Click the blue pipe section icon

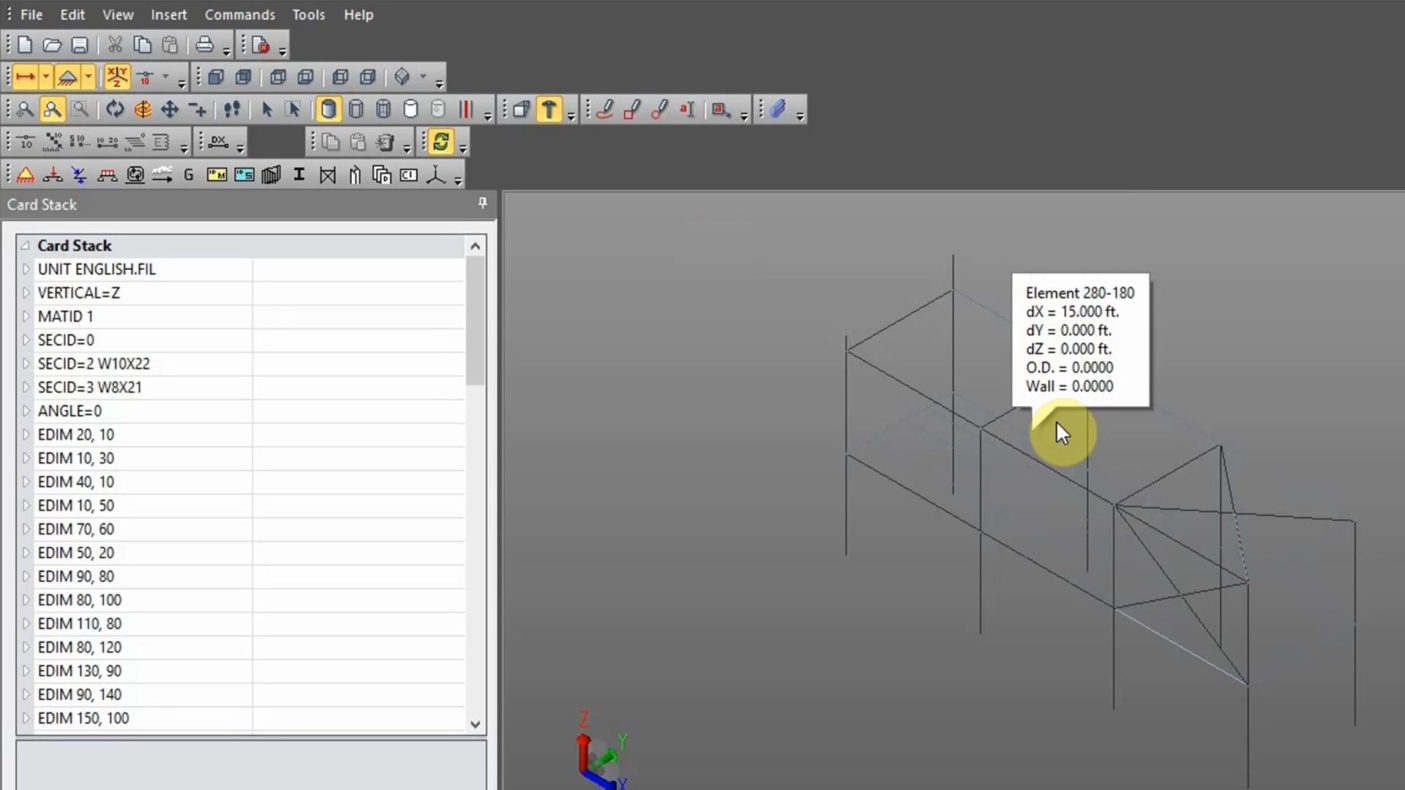point(777,109)
